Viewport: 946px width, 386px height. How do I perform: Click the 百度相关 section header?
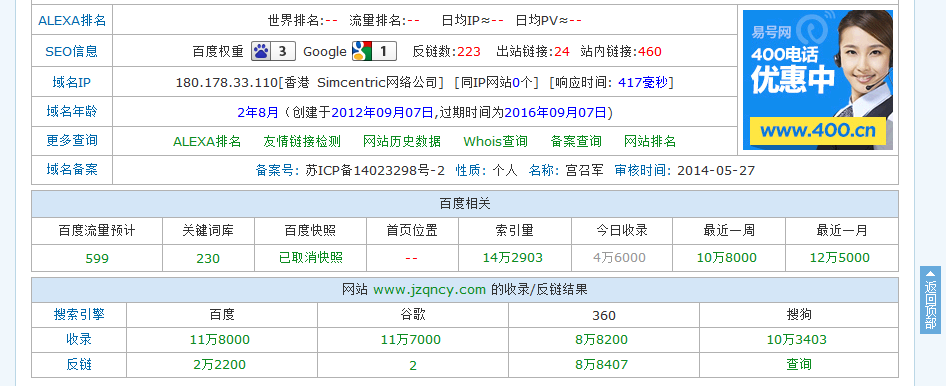(x=465, y=204)
